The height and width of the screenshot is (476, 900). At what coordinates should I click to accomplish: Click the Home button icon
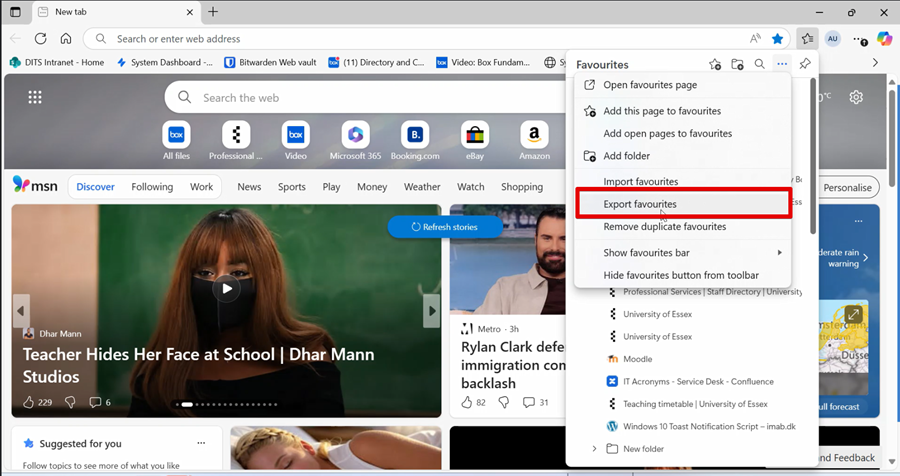pyautogui.click(x=66, y=39)
